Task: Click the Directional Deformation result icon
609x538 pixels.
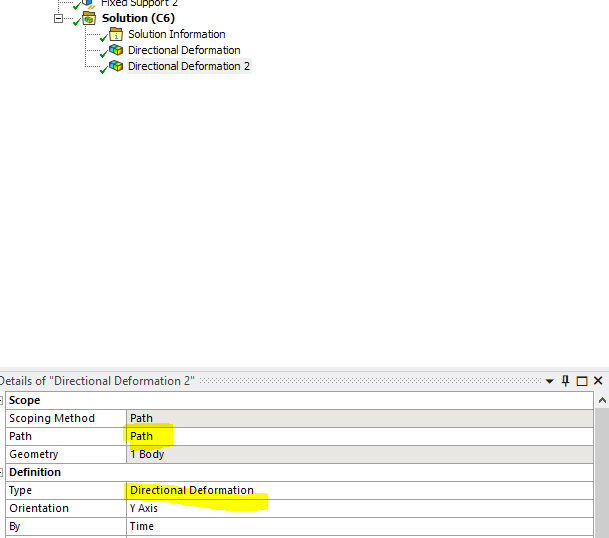Action: pos(116,50)
